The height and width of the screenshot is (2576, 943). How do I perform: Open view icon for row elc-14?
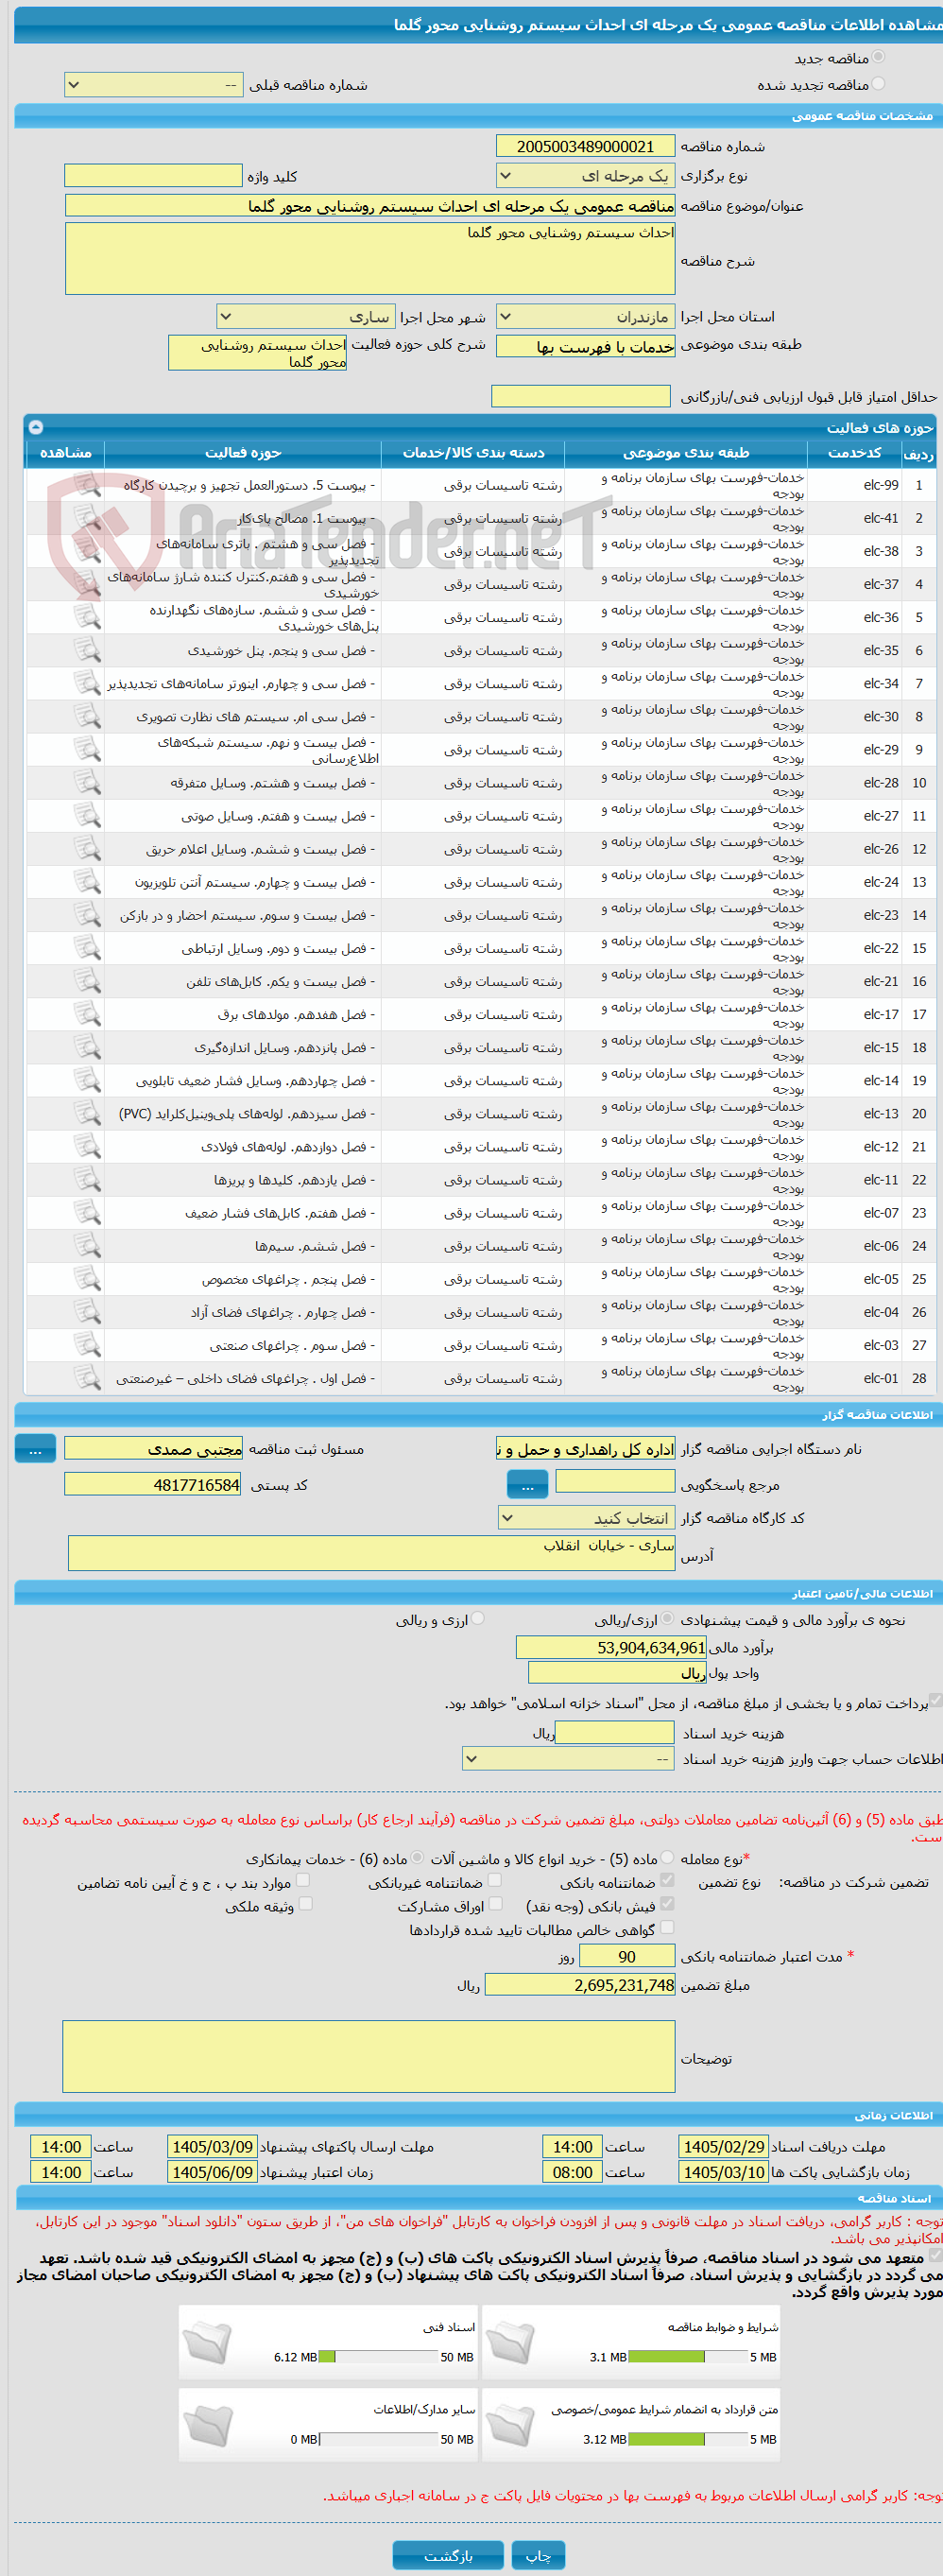pos(88,1079)
